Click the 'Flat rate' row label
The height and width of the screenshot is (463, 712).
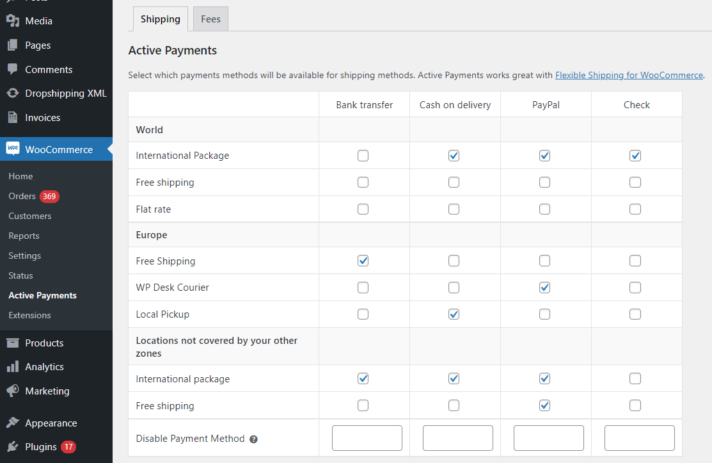(153, 209)
